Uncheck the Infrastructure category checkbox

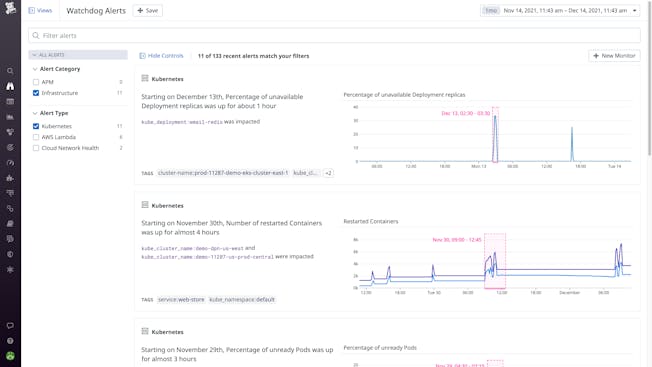click(36, 93)
